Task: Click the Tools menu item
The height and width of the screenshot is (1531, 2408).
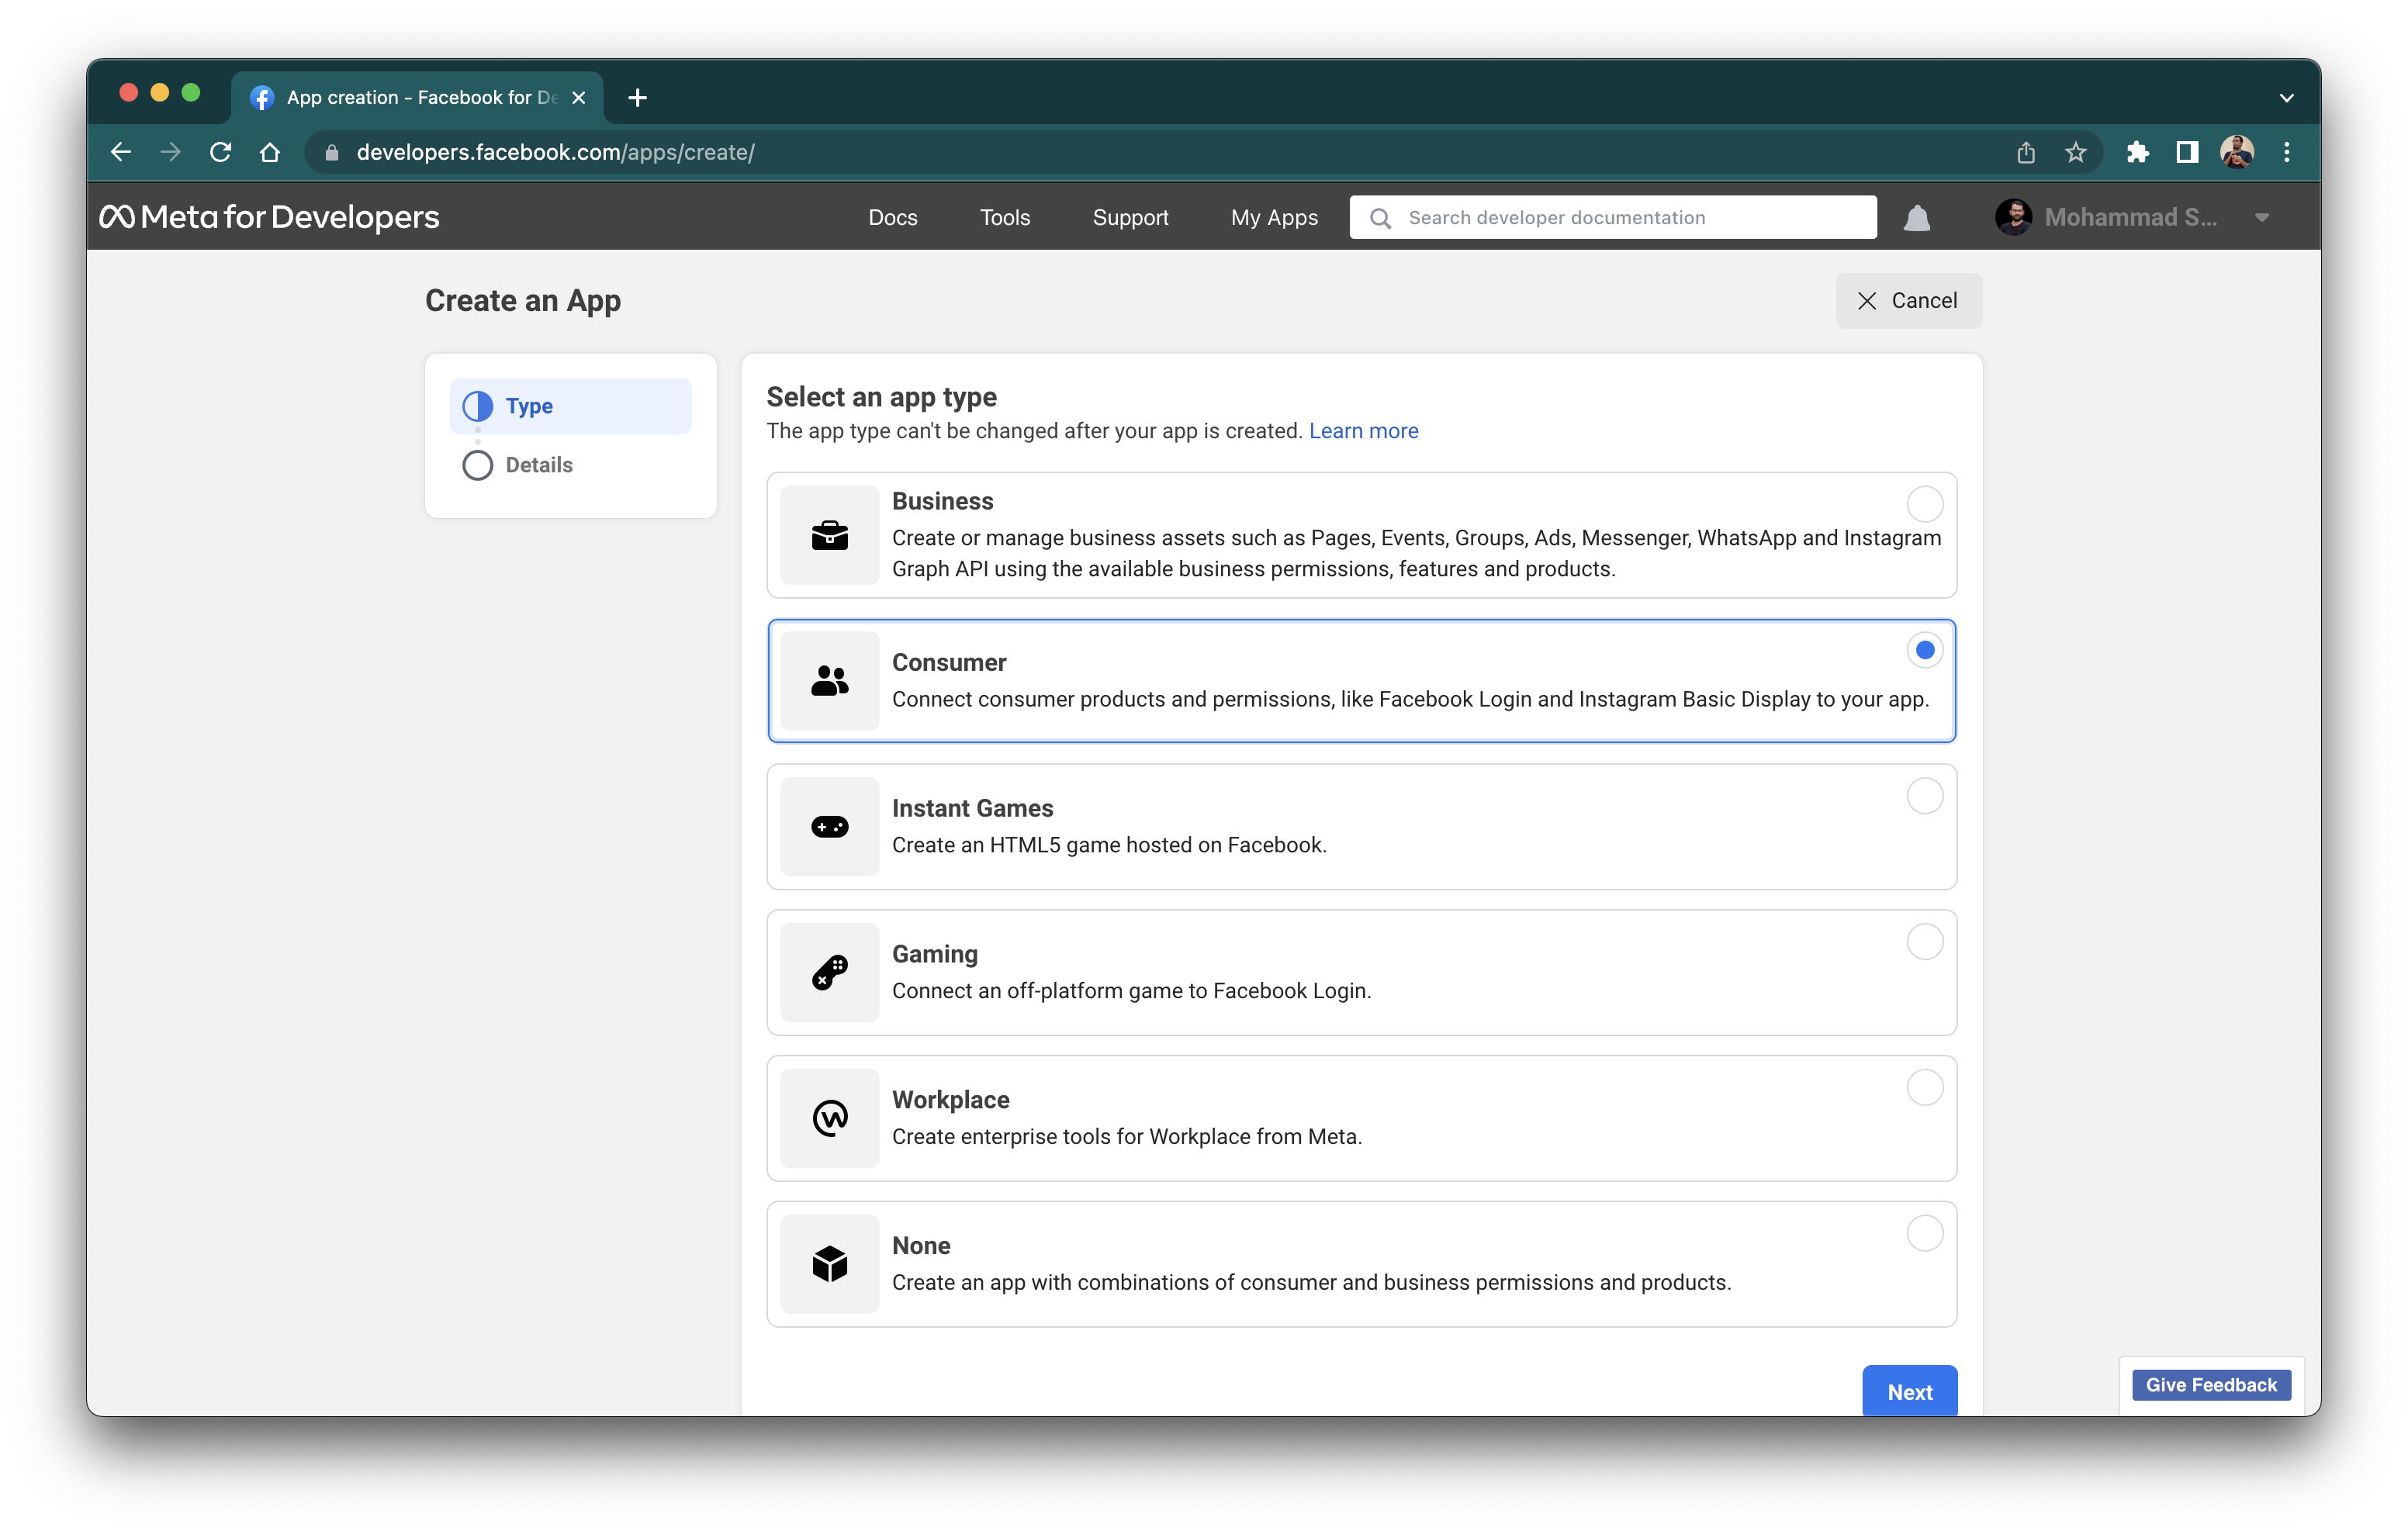Action: coord(1004,217)
